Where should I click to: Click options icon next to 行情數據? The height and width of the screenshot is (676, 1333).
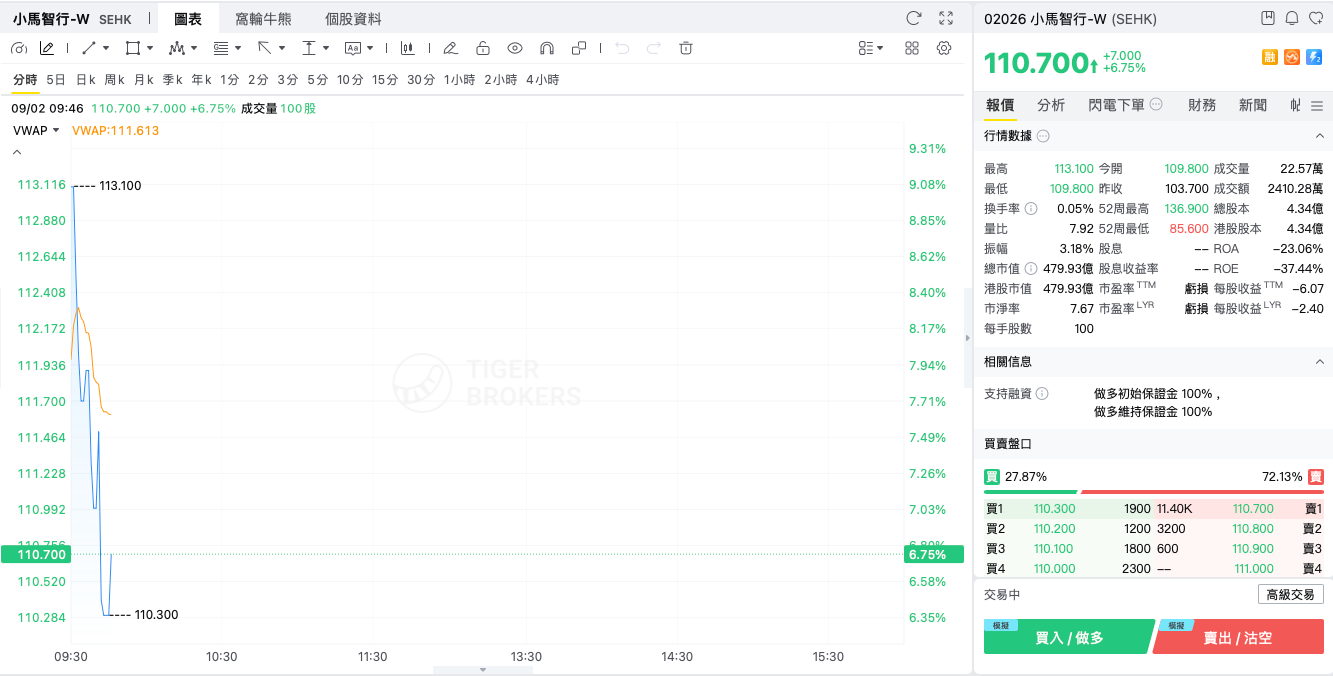[x=1043, y=136]
